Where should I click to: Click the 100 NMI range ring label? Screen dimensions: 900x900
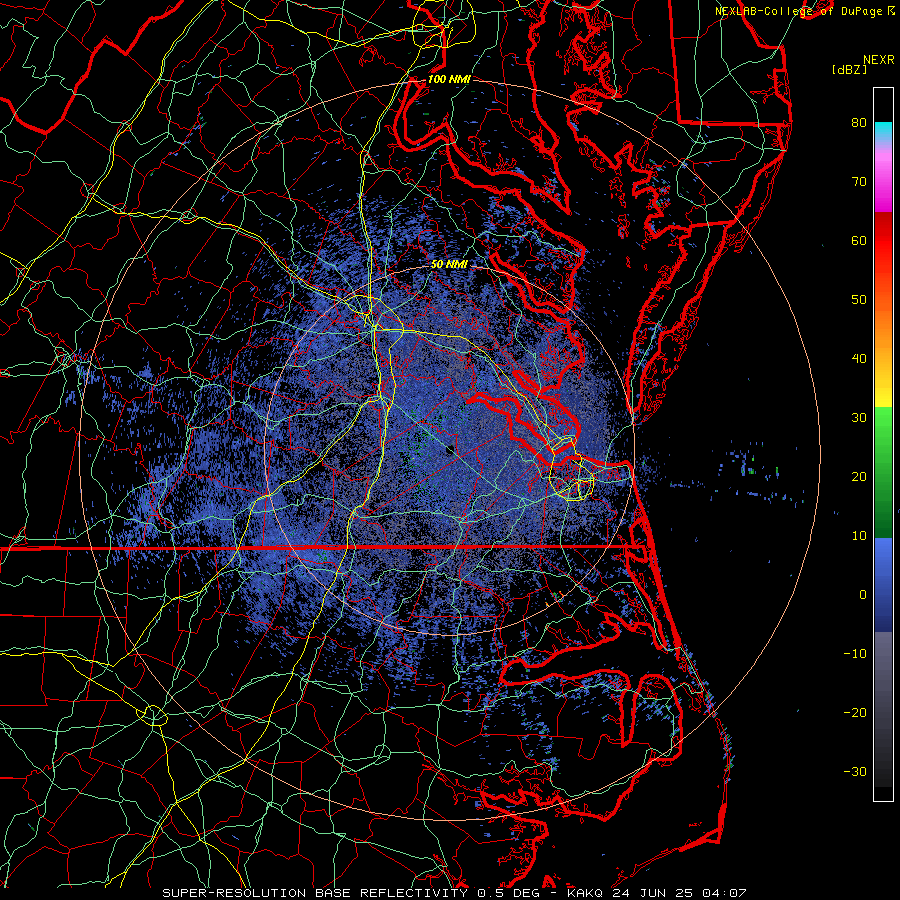point(449,79)
